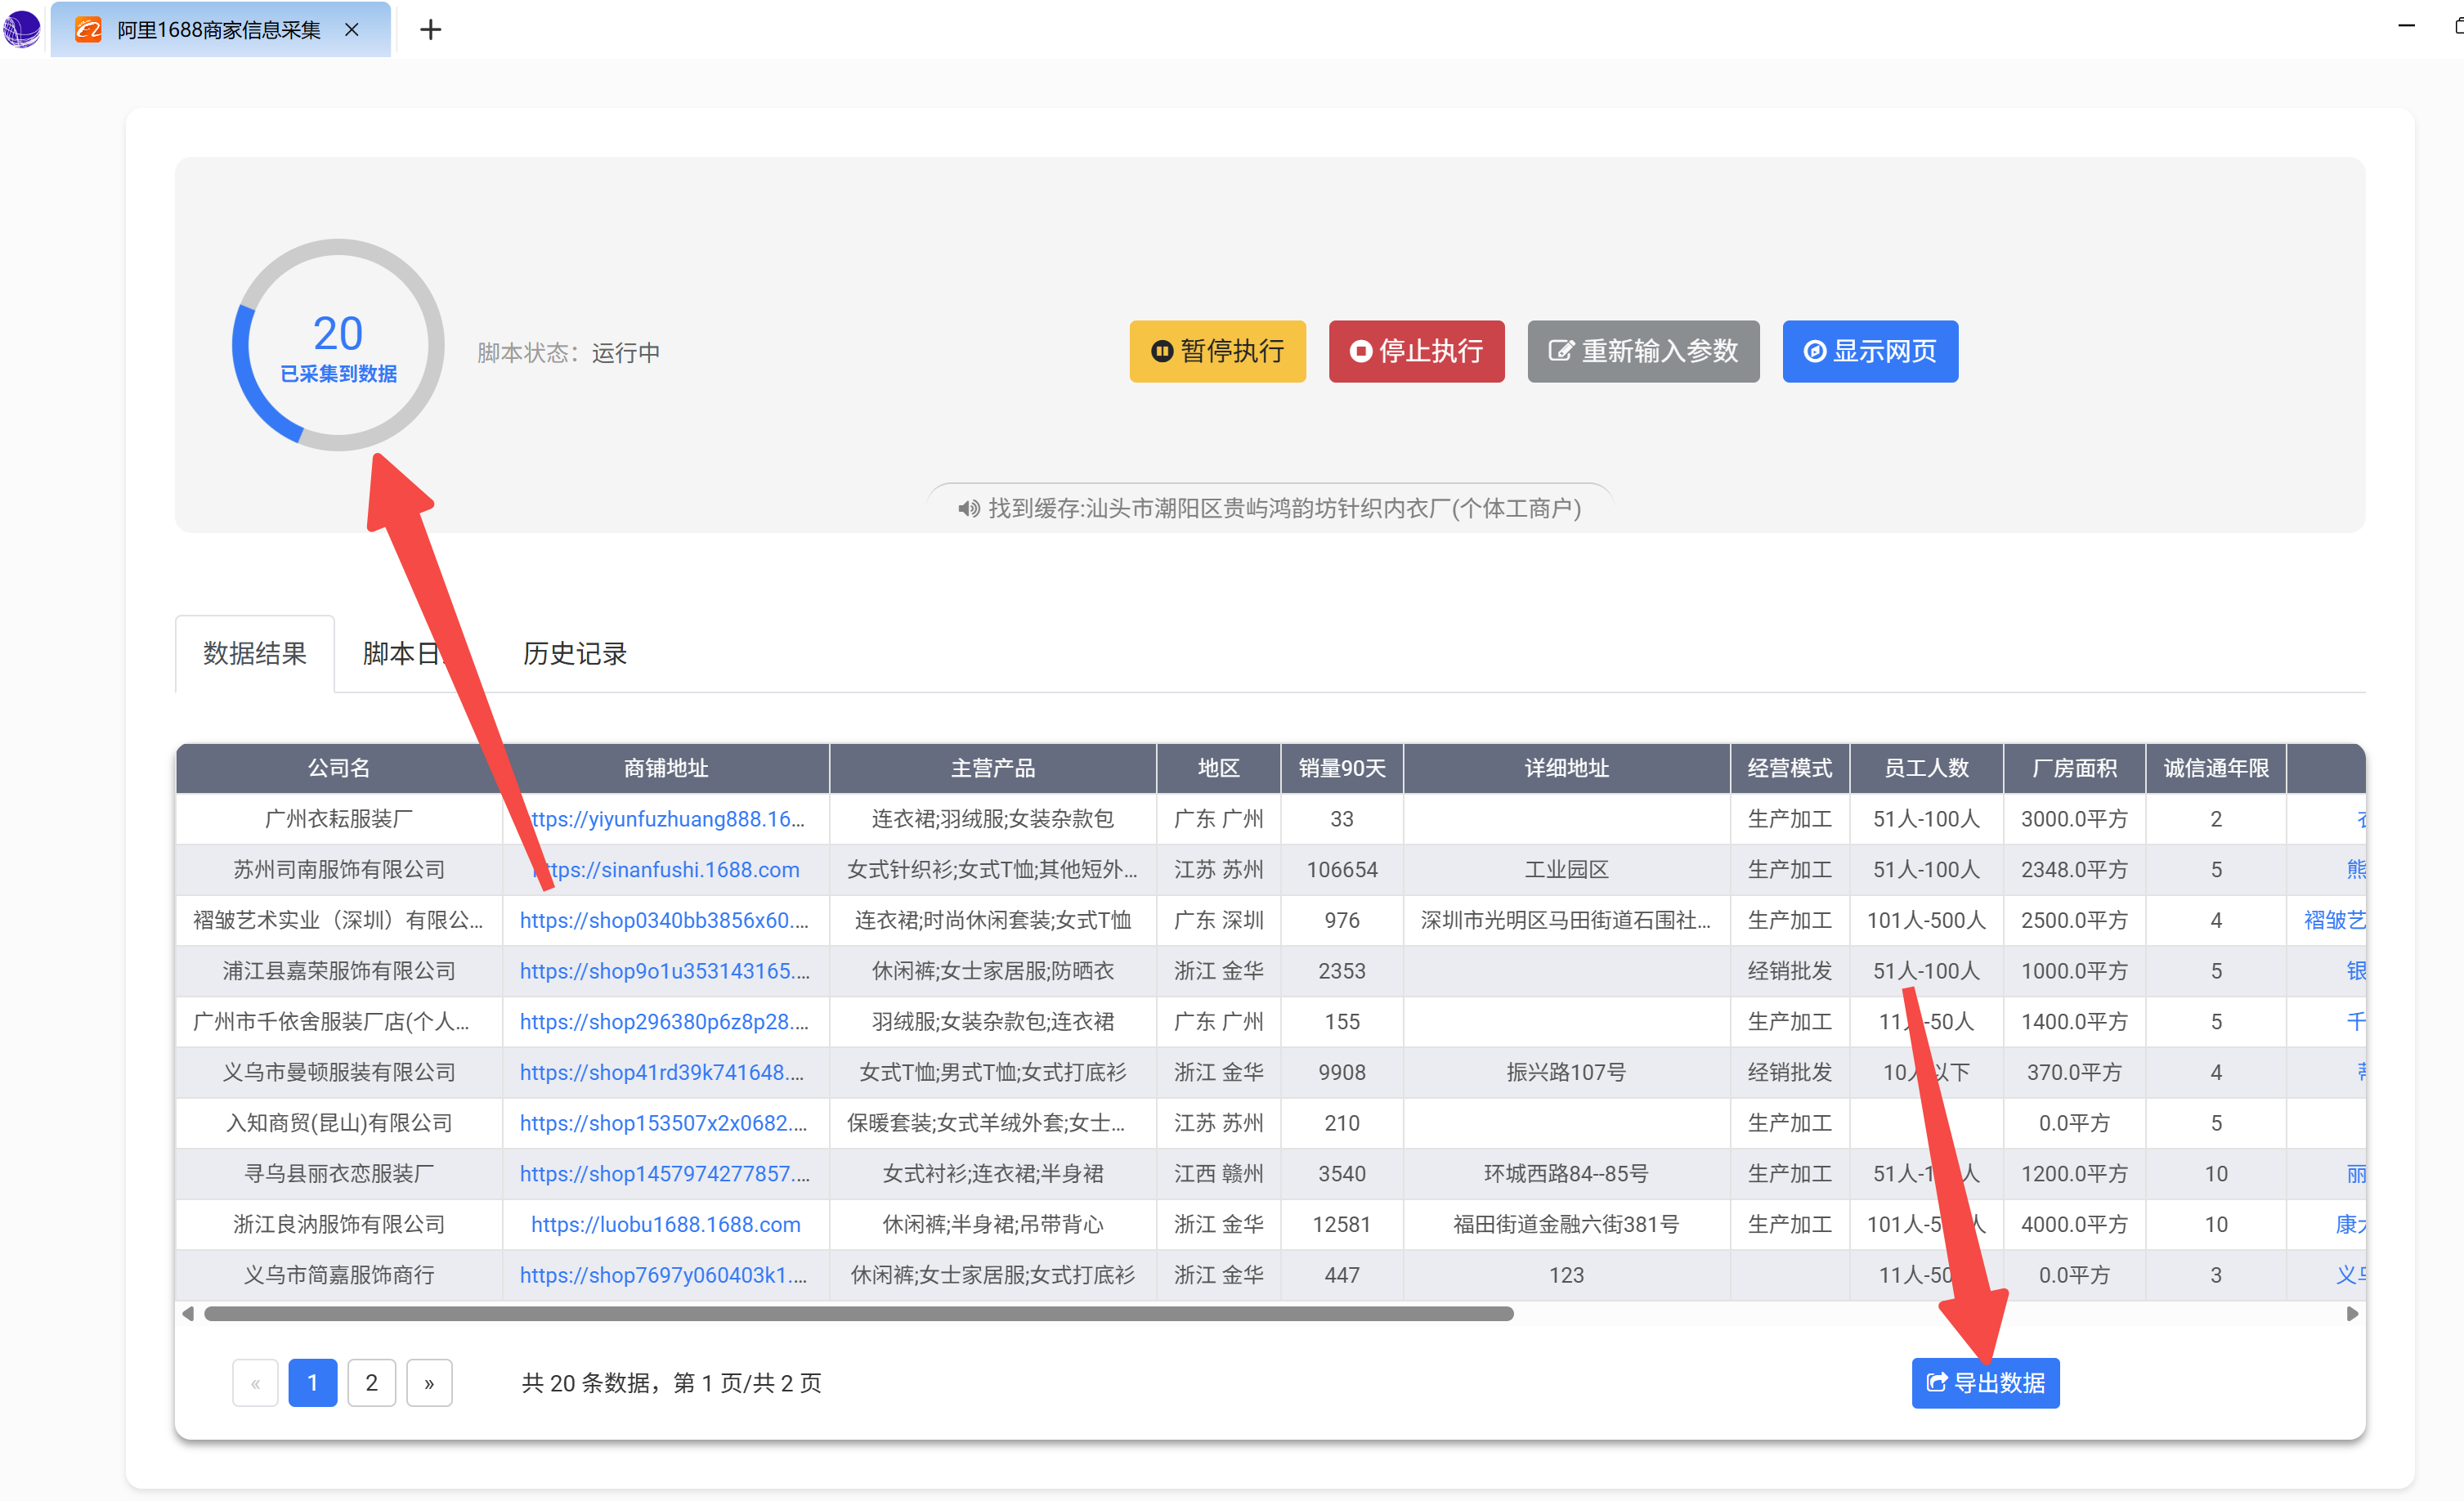Click the 员工人数 column header

[x=1926, y=768]
